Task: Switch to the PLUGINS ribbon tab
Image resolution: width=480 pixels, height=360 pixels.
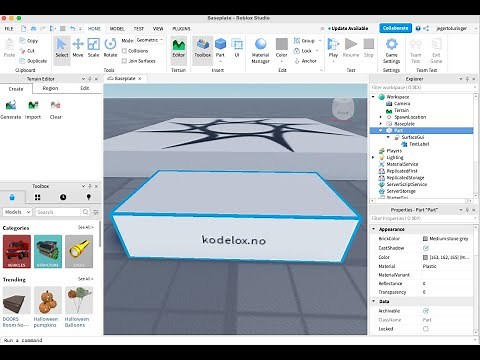Action: point(181,29)
